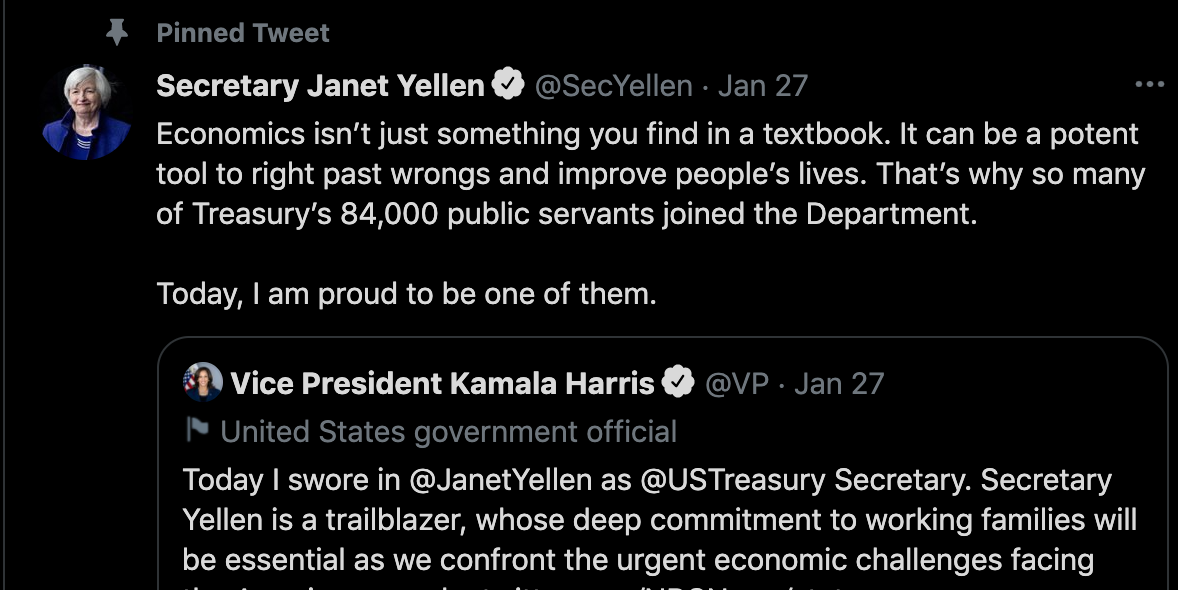
Task: Click the verified badge beside Kamala Harris
Action: (678, 382)
